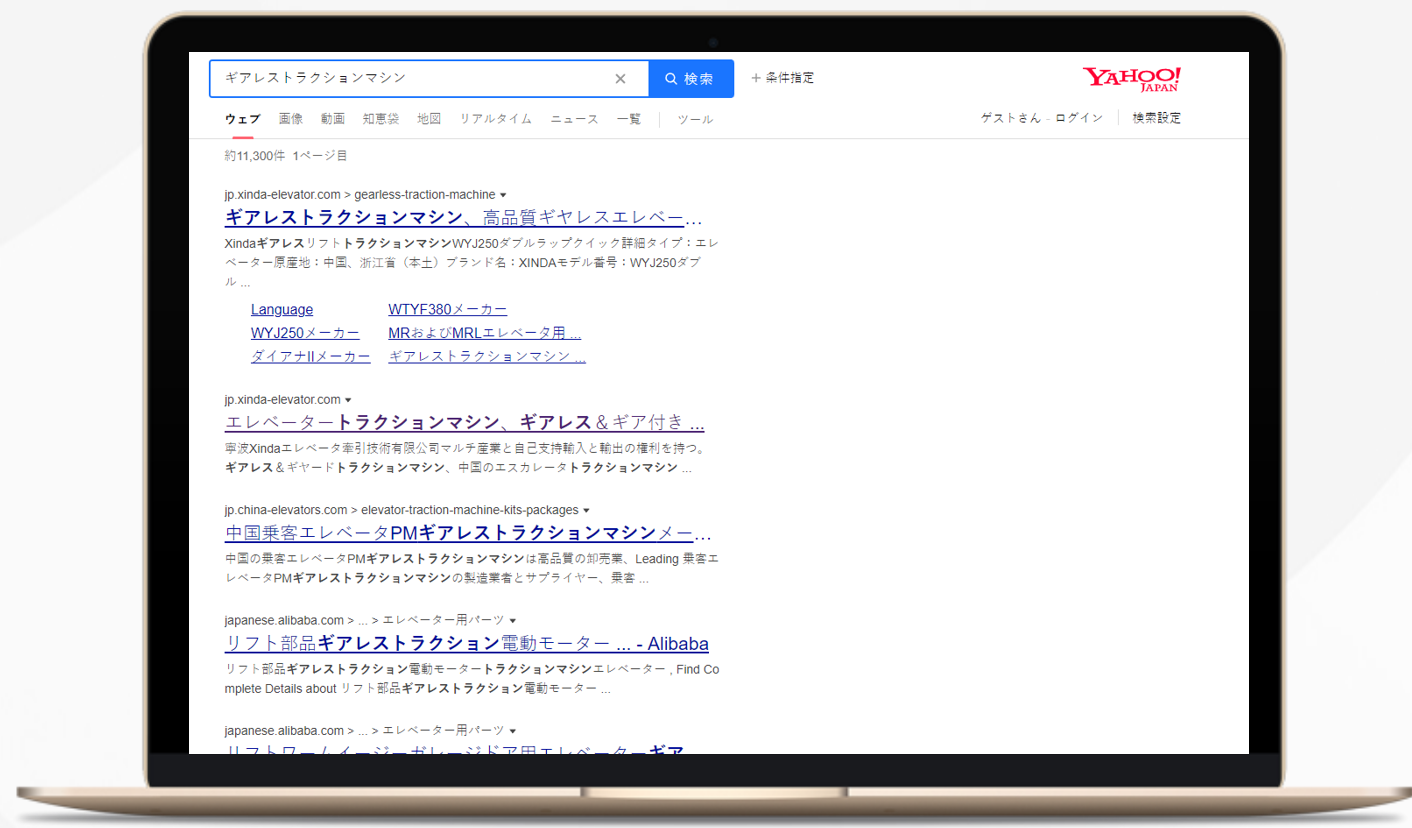Select the リアルタイム tab
Screen dimensions: 1412x828
(495, 118)
